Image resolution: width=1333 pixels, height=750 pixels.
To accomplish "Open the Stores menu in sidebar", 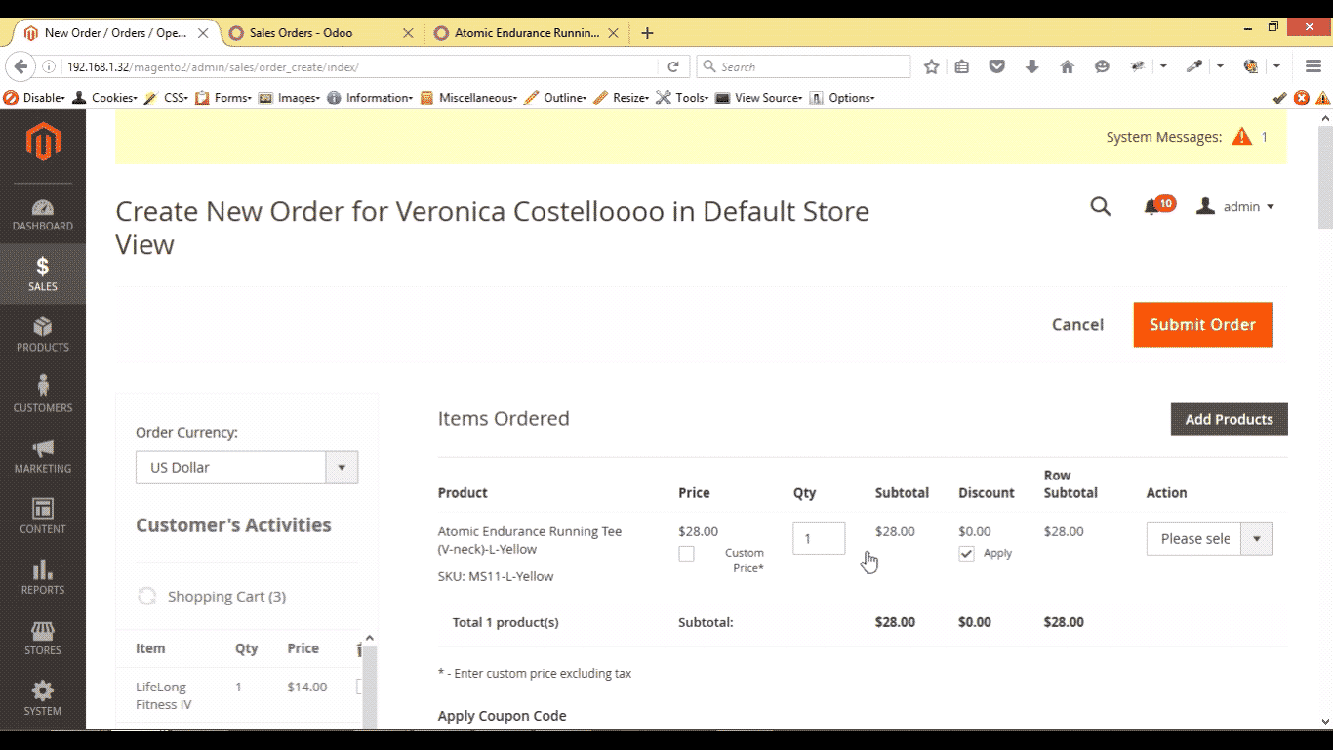I will pyautogui.click(x=43, y=637).
